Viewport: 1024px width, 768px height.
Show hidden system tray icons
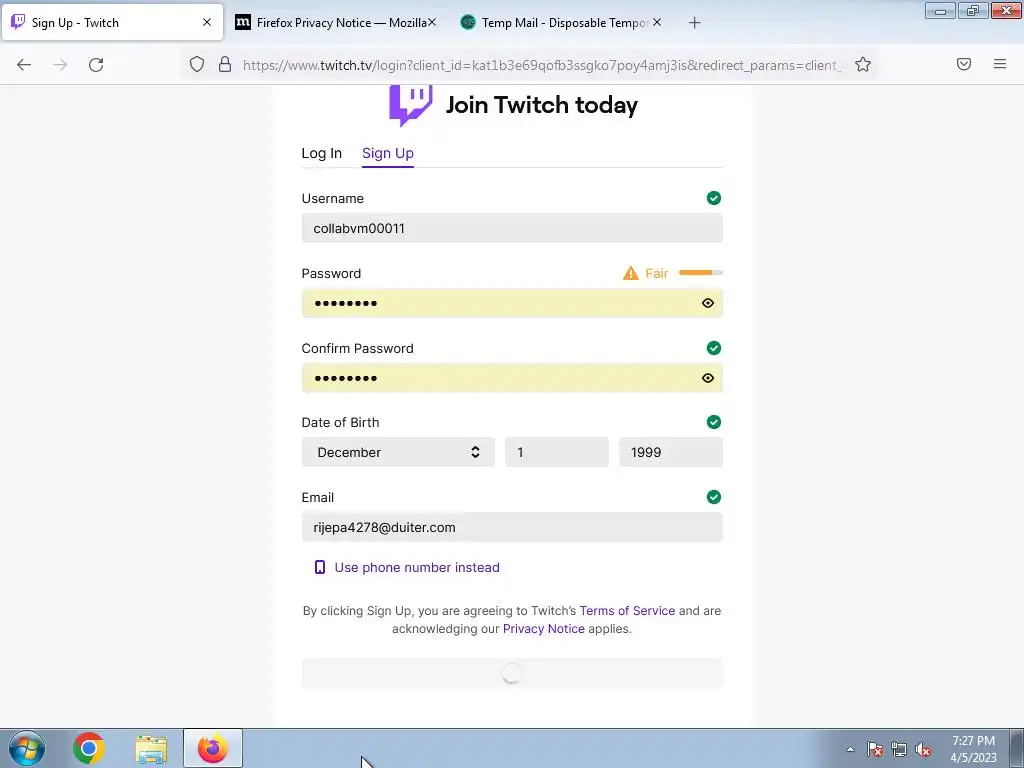tap(850, 749)
